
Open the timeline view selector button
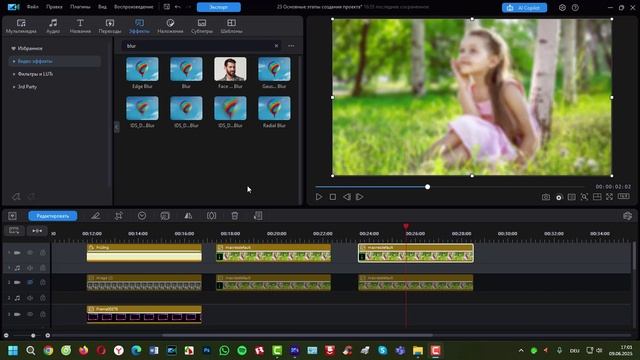[14, 231]
